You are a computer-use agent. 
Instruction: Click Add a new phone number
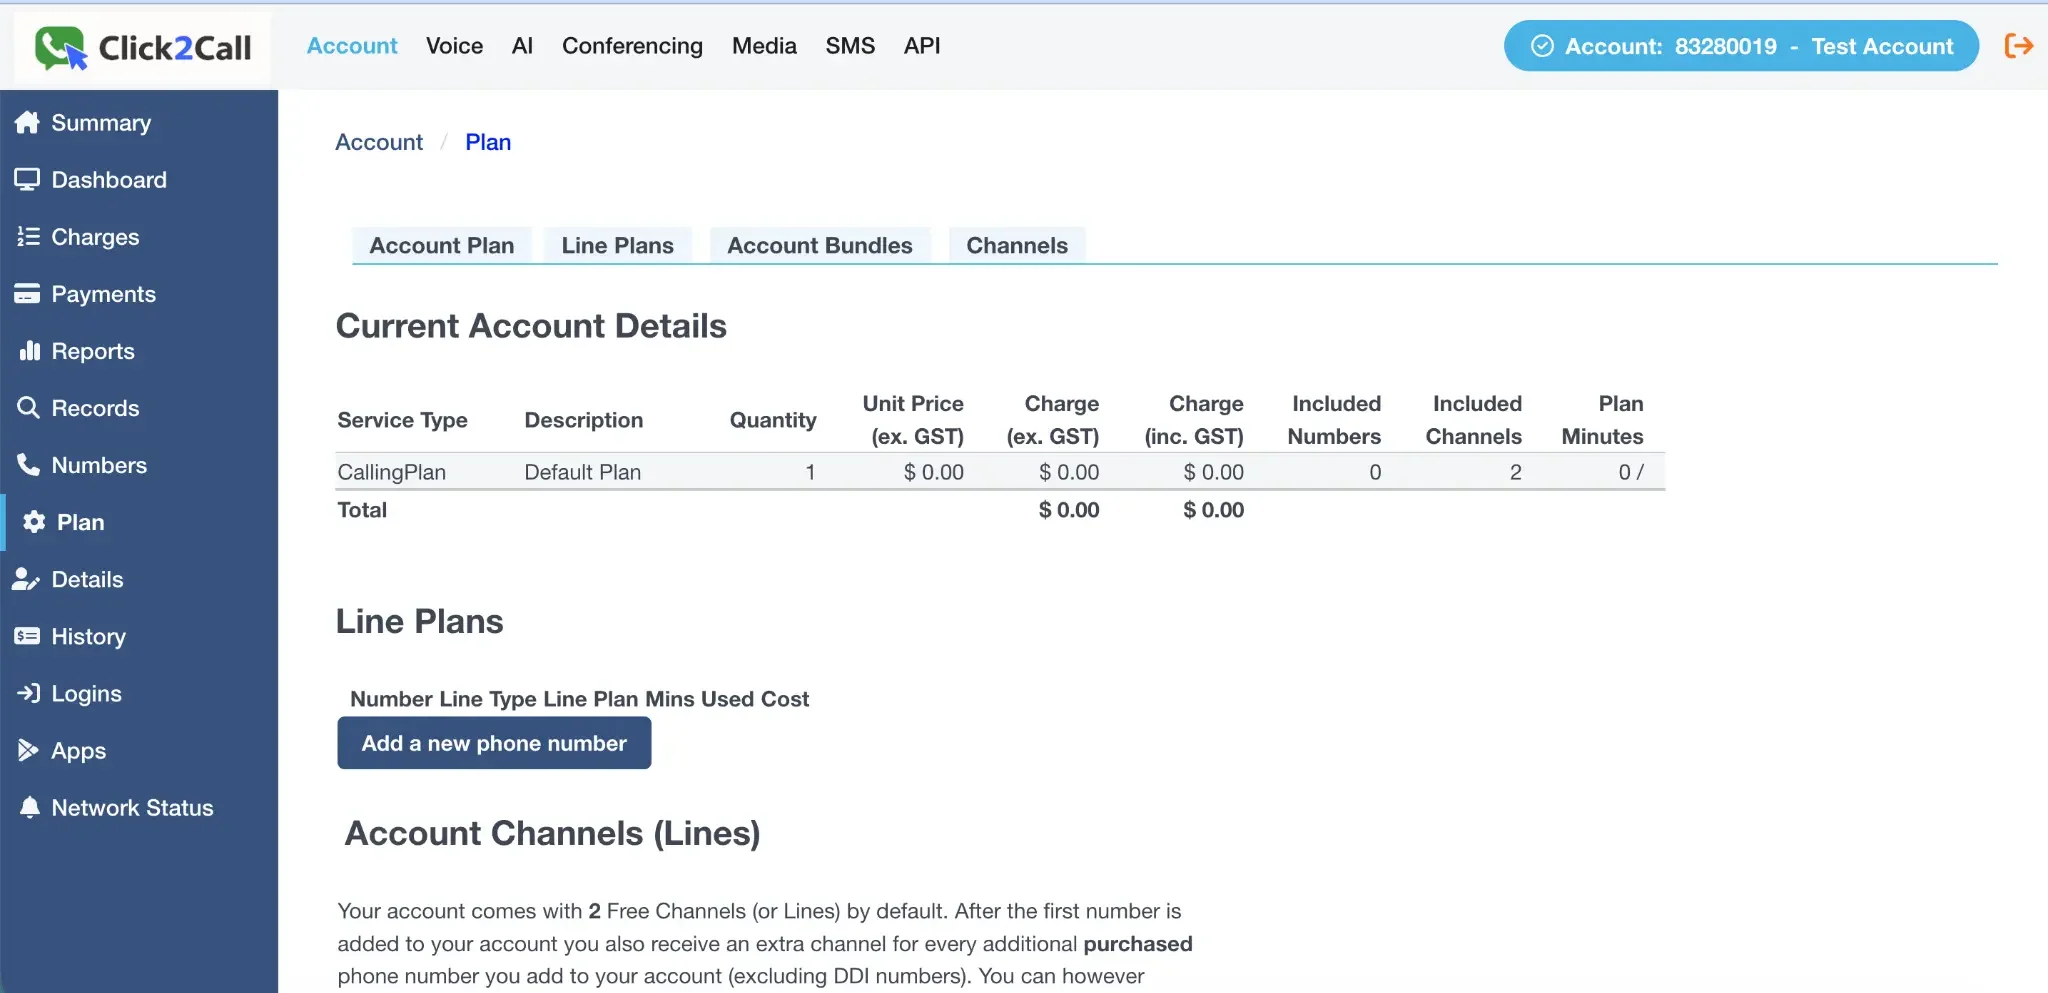494,743
